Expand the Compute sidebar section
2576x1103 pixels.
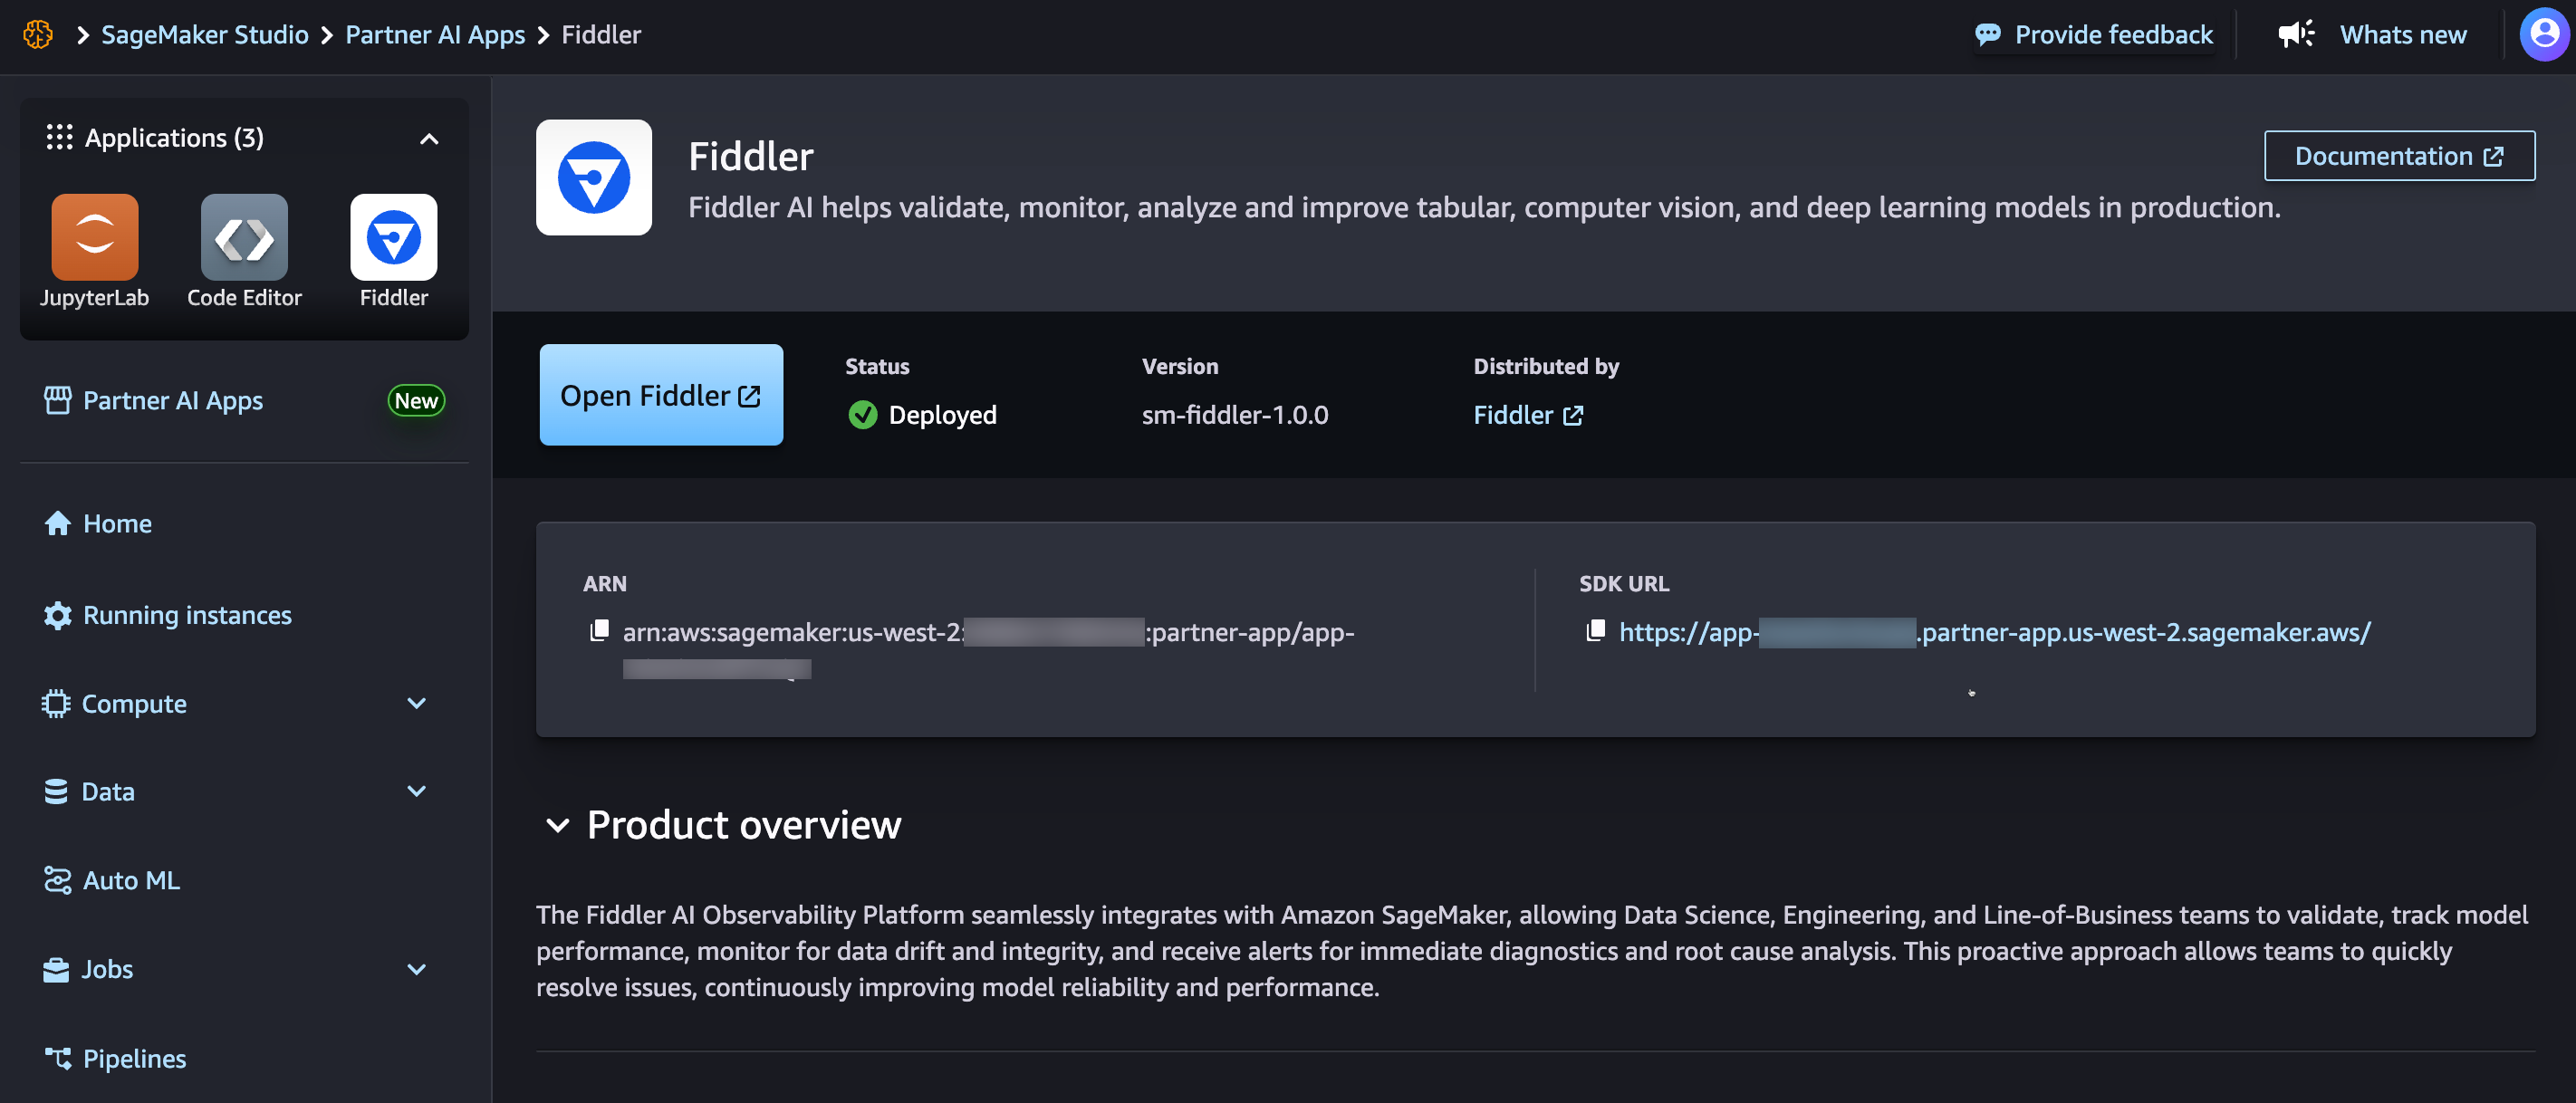click(417, 703)
